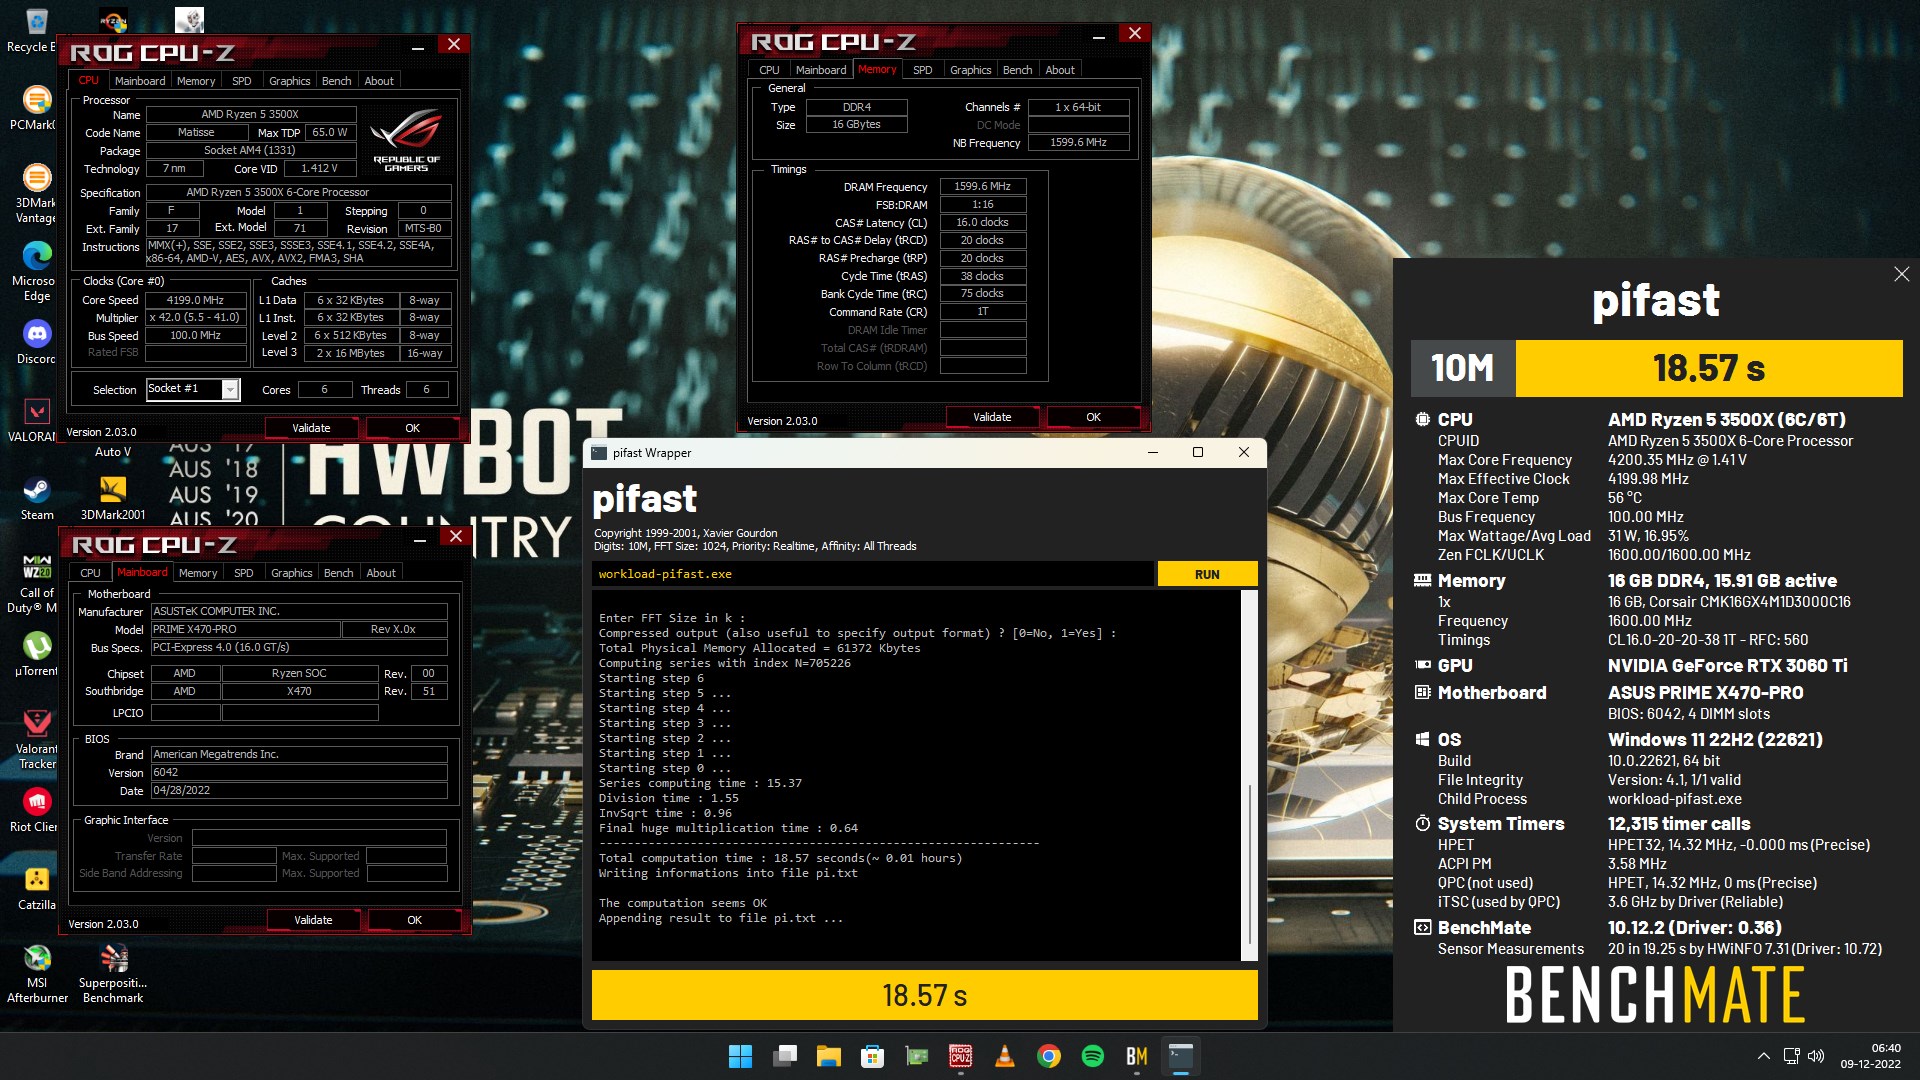
Task: Launch the 3DMark2001 desktop shortcut
Action: click(x=113, y=498)
